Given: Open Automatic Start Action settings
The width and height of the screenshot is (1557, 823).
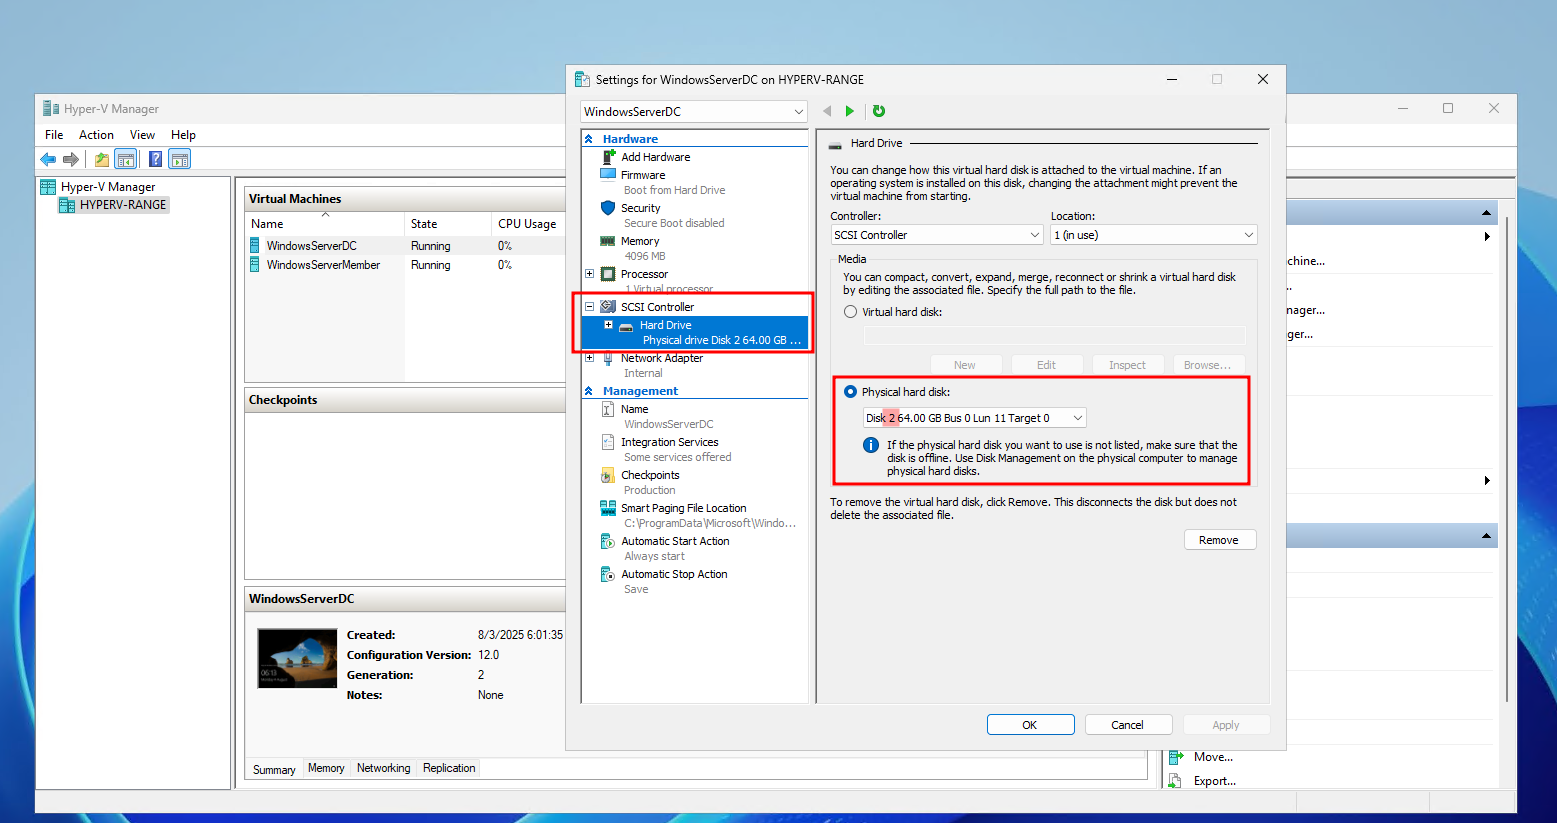Looking at the screenshot, I should (675, 541).
